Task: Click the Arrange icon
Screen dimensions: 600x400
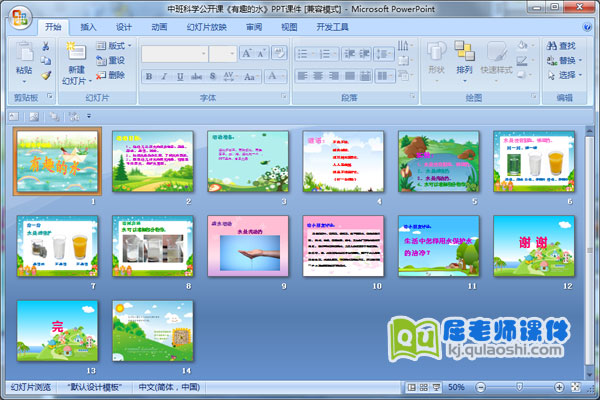Action: pos(464,51)
